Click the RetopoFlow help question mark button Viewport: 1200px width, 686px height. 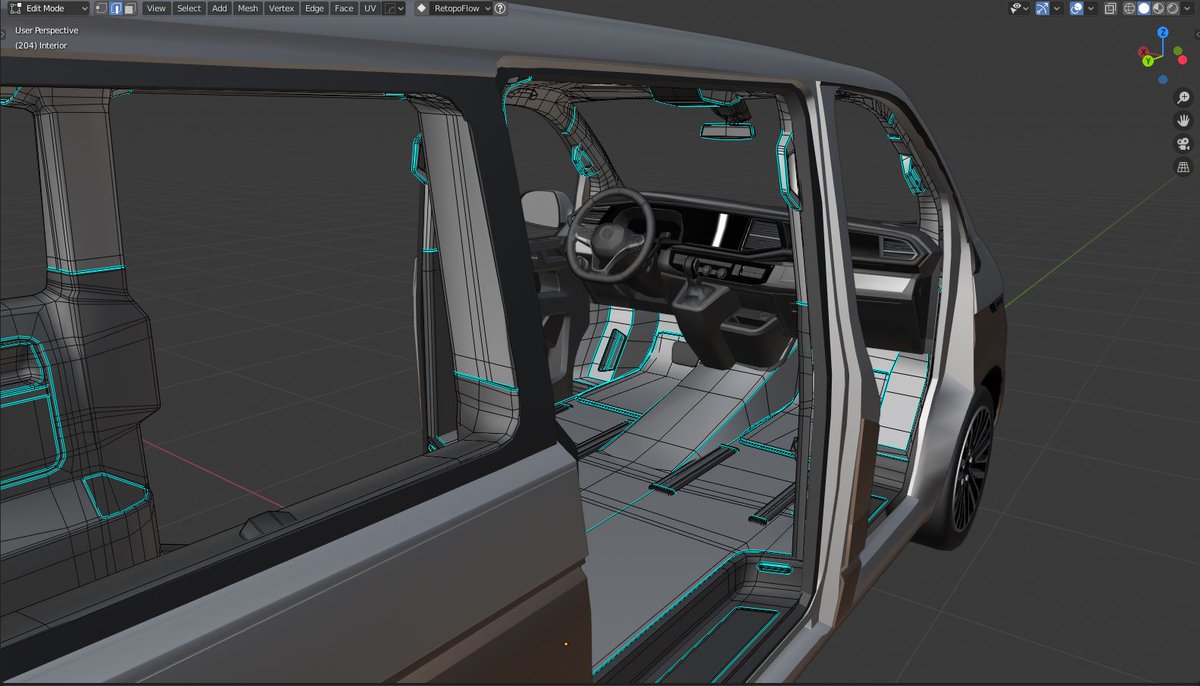coord(500,8)
